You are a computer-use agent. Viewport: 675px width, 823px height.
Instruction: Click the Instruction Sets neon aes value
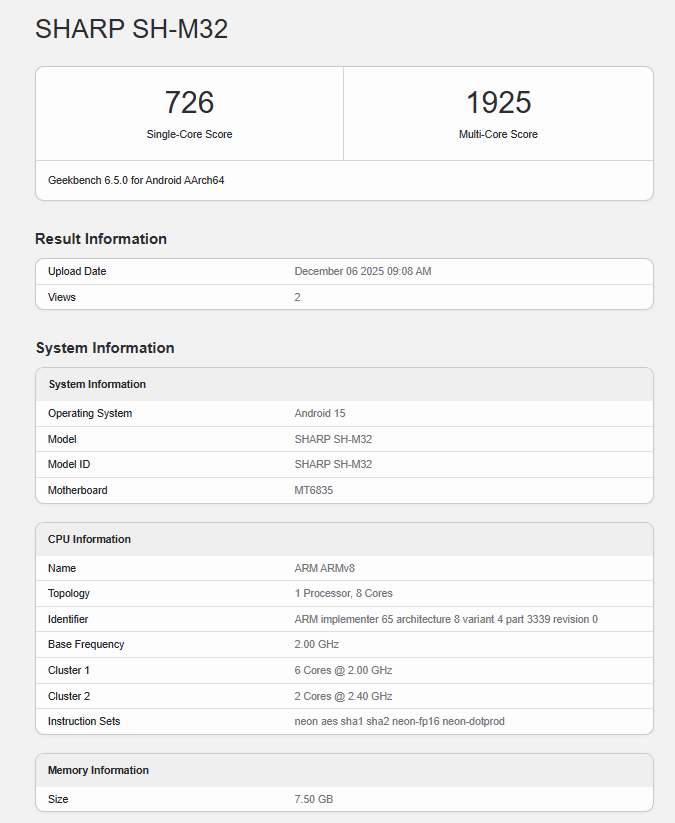tap(399, 721)
